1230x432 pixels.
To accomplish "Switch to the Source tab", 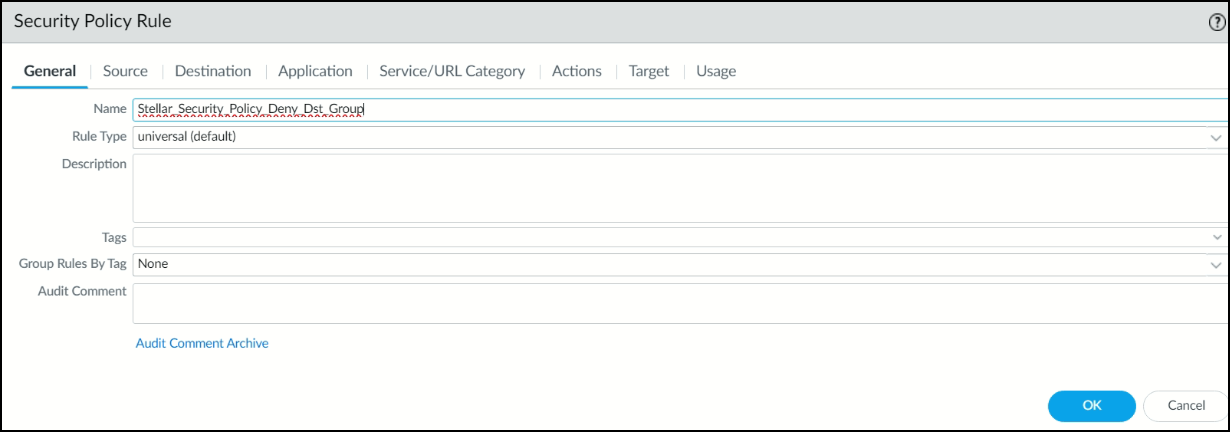I will click(125, 71).
